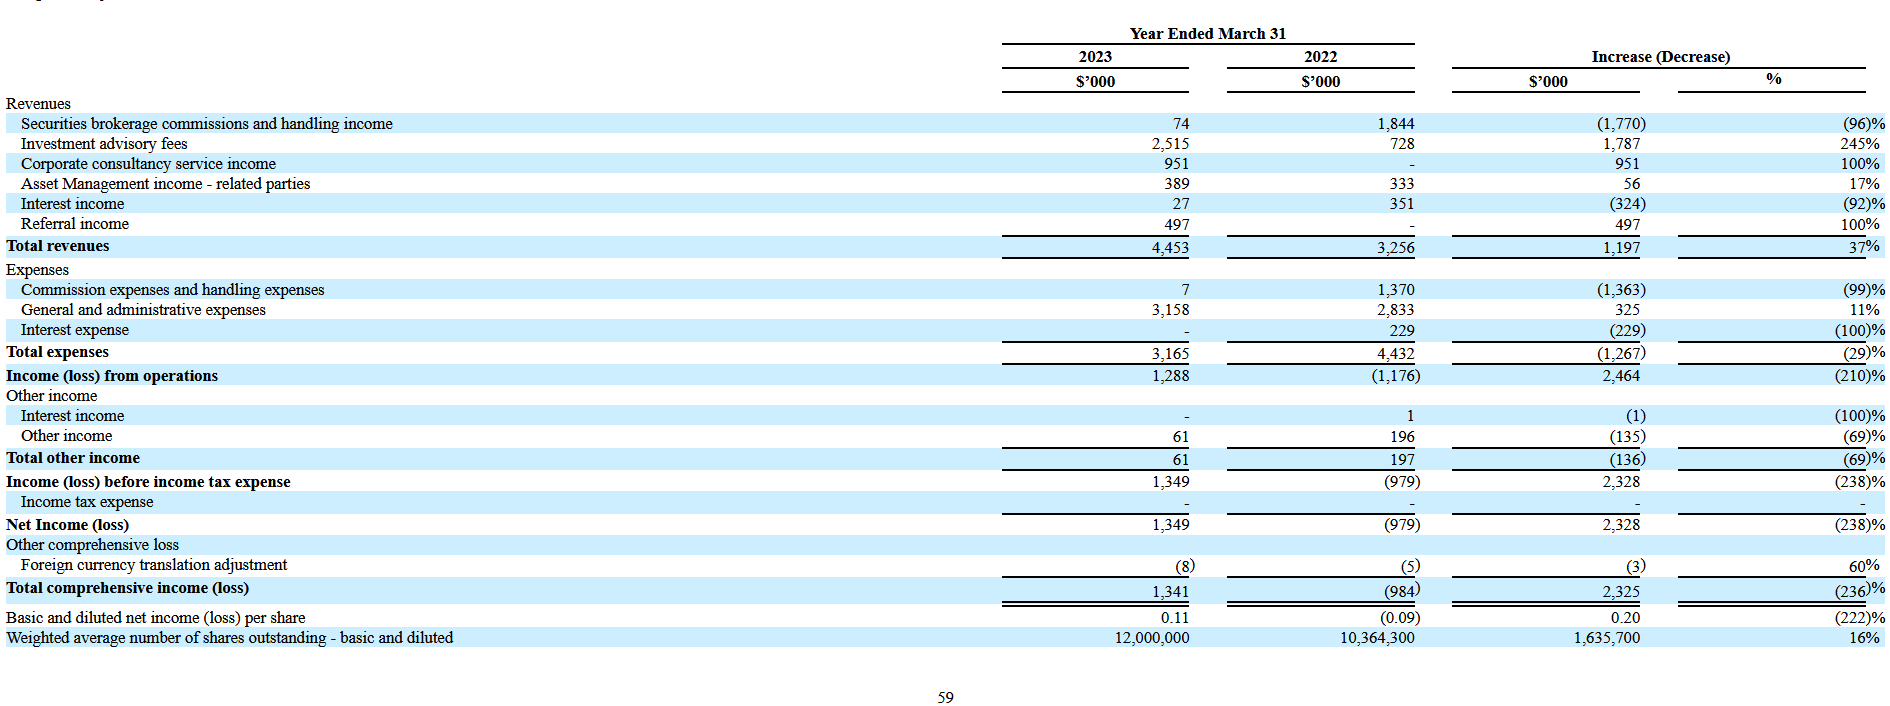Select the 'Income tax expense' row label

coord(87,502)
